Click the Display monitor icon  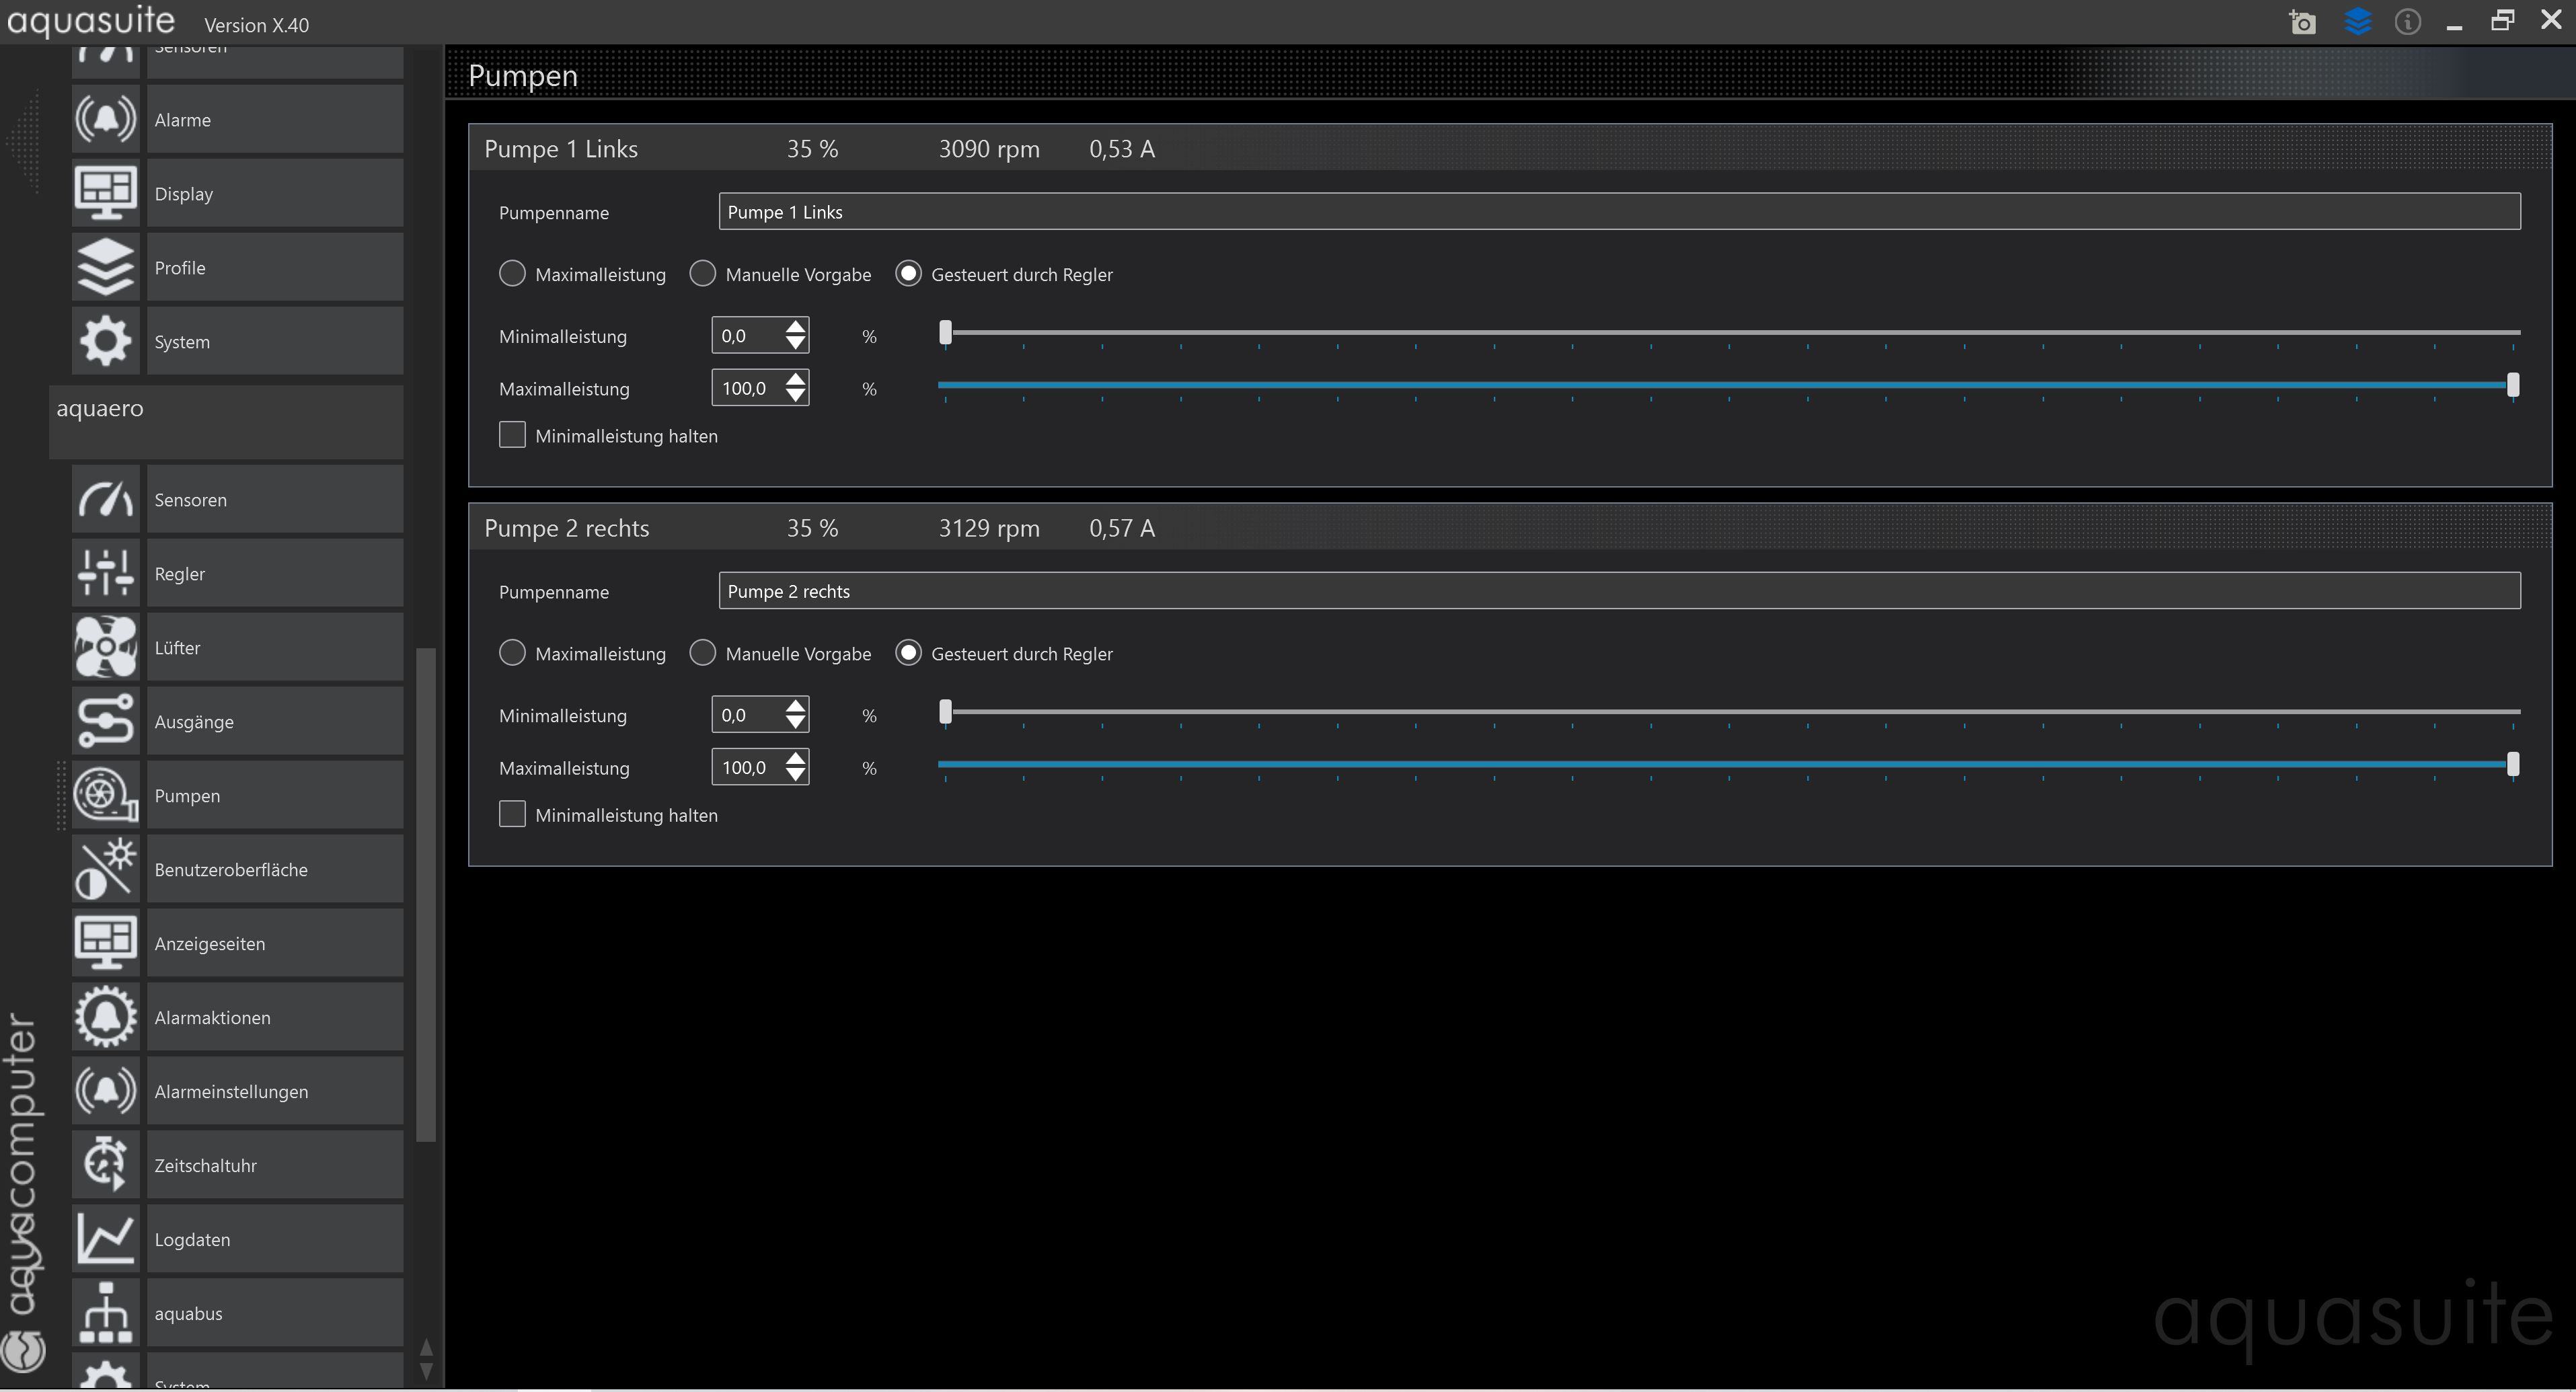click(x=105, y=193)
